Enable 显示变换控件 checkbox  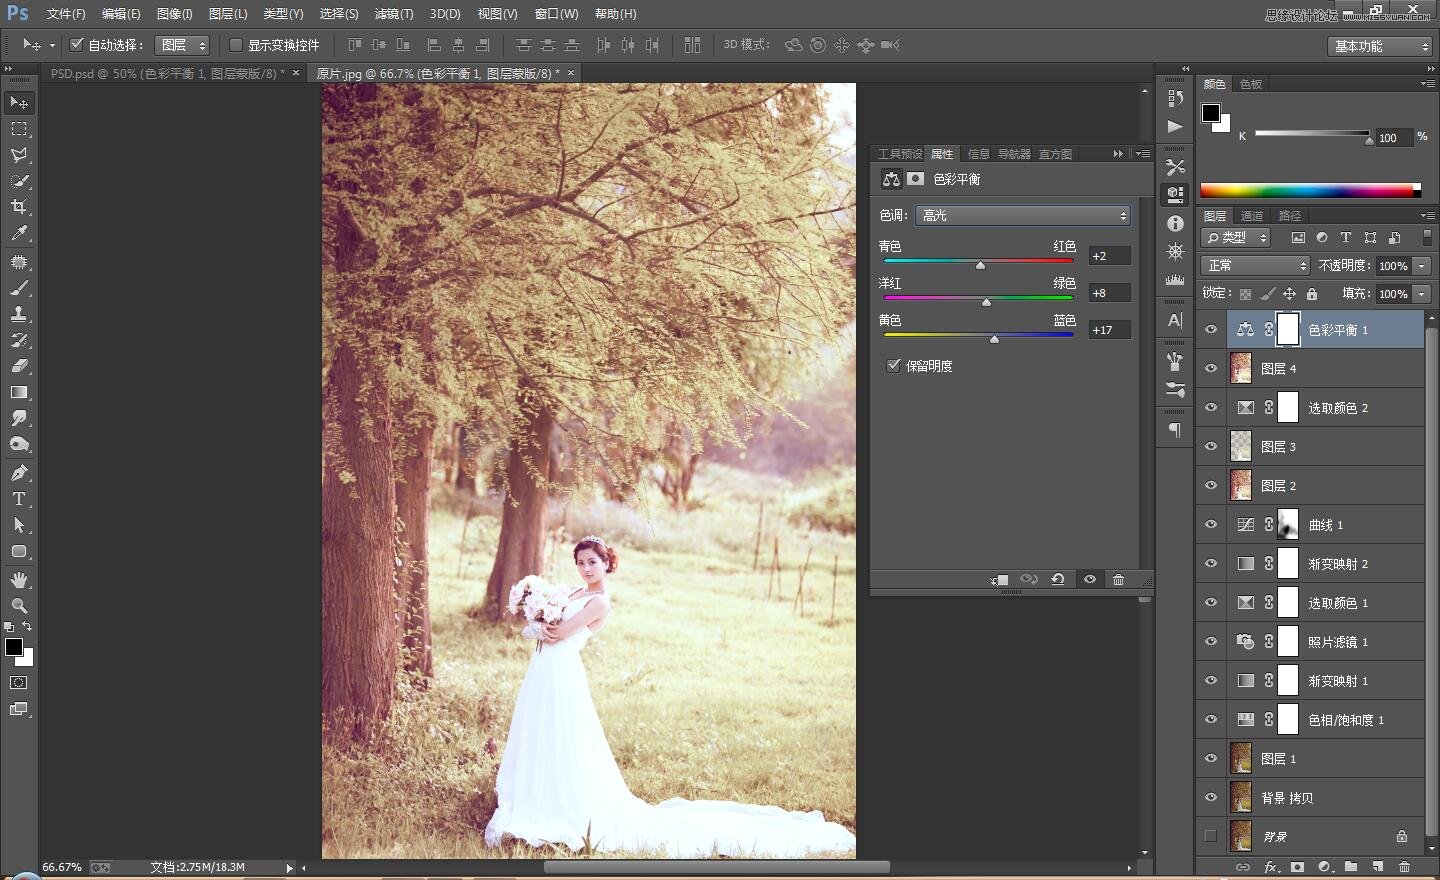236,45
